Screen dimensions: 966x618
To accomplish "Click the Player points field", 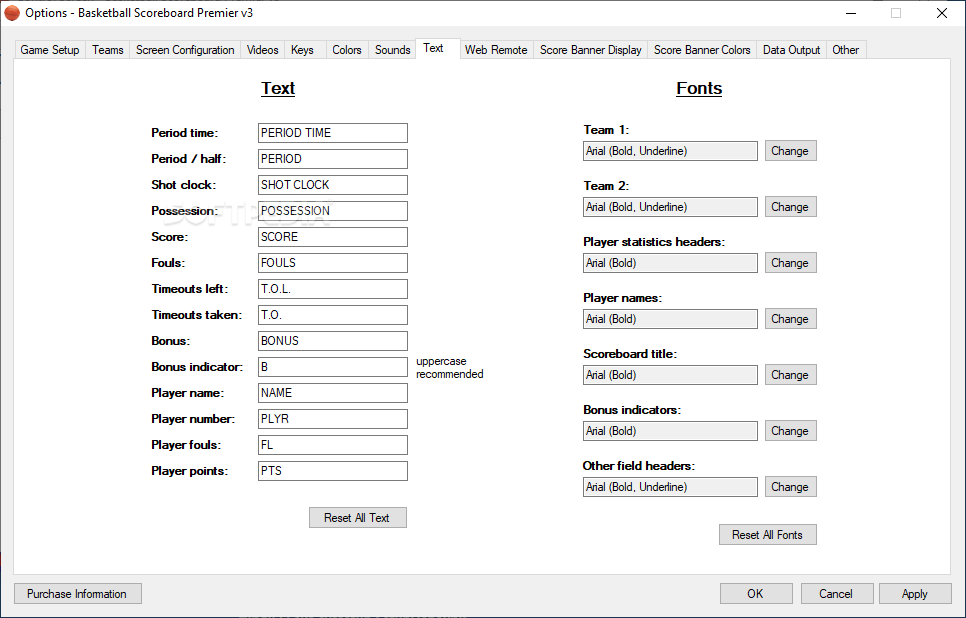I will (333, 471).
